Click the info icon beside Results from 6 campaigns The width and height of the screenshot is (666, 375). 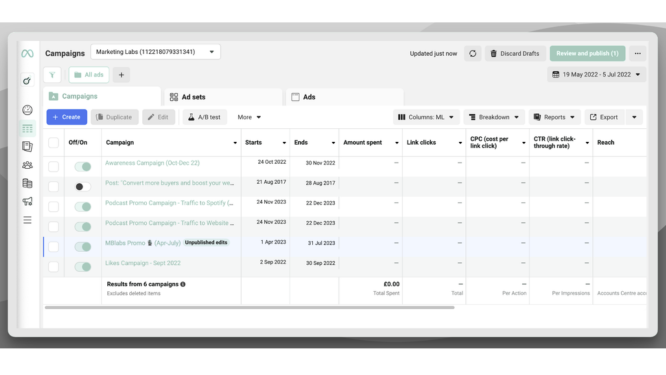point(183,284)
